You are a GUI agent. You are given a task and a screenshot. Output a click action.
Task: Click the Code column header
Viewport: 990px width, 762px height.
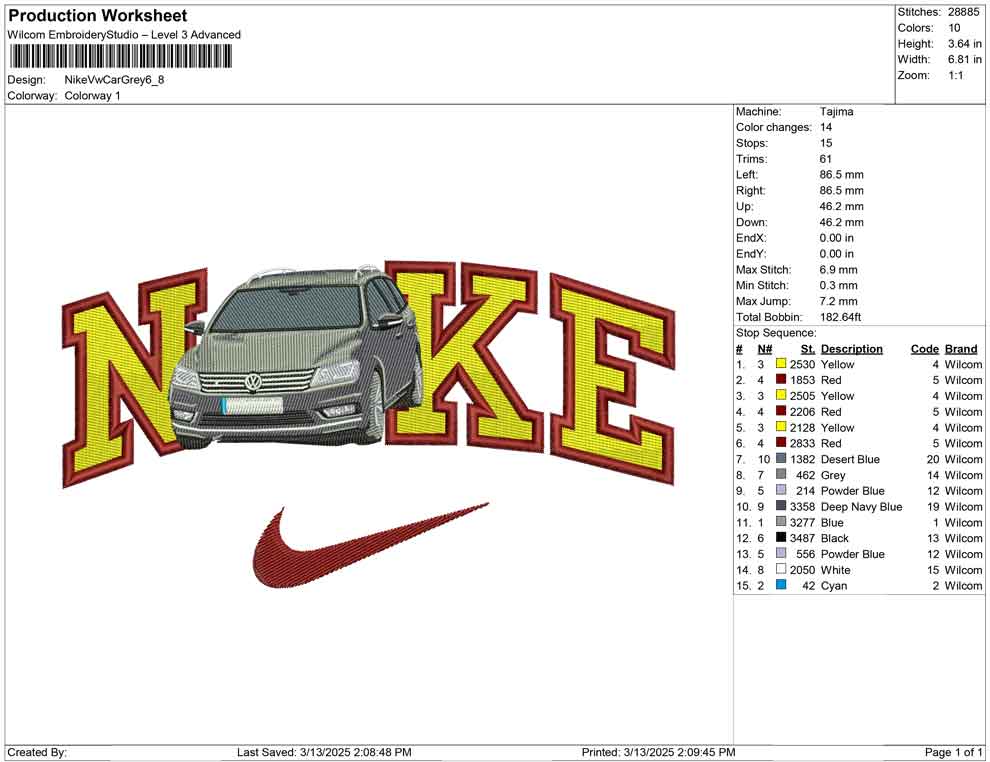tap(924, 348)
